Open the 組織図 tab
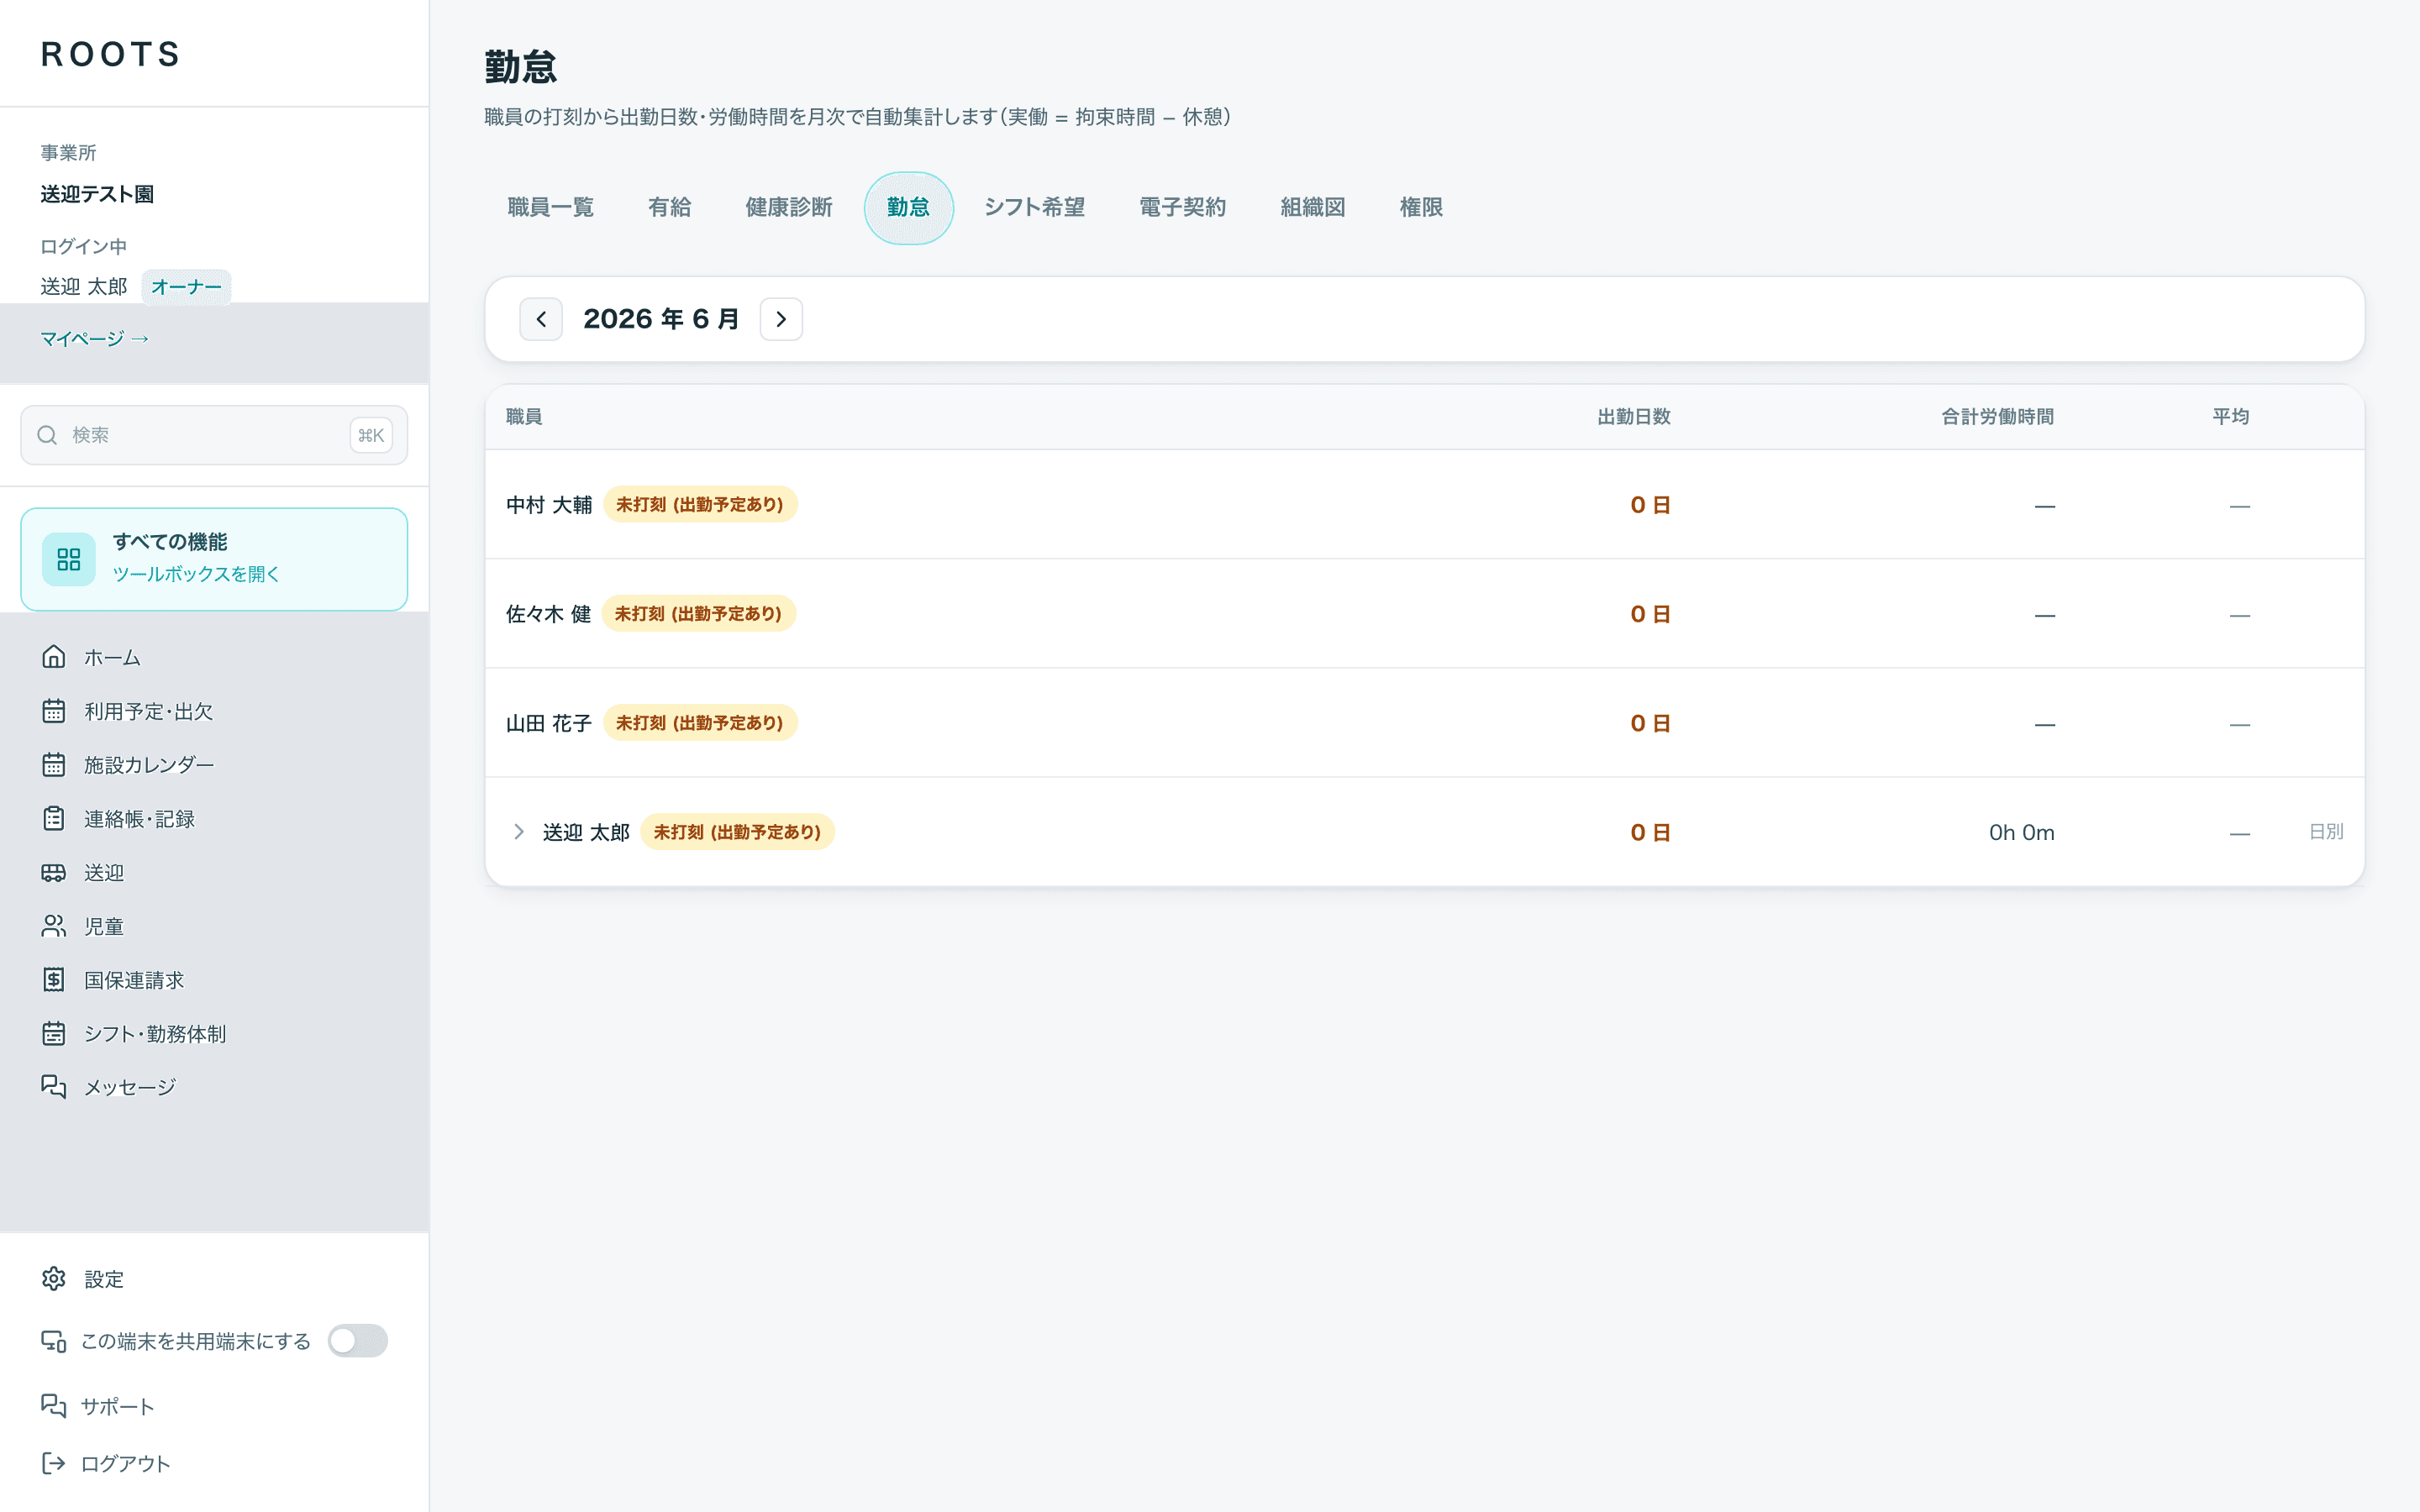Viewport: 2420px width, 1512px height. pyautogui.click(x=1313, y=207)
